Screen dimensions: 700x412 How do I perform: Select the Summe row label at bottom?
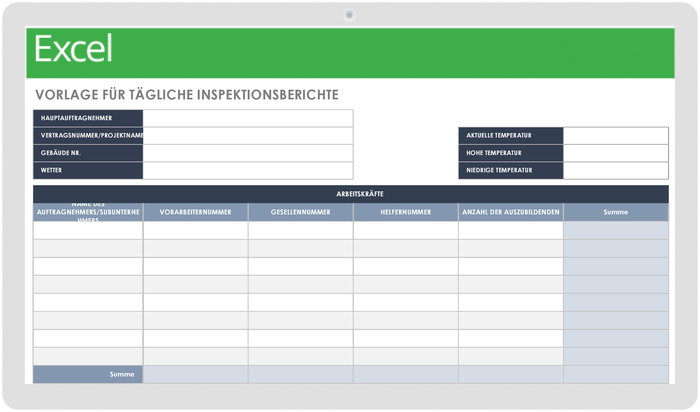click(88, 375)
